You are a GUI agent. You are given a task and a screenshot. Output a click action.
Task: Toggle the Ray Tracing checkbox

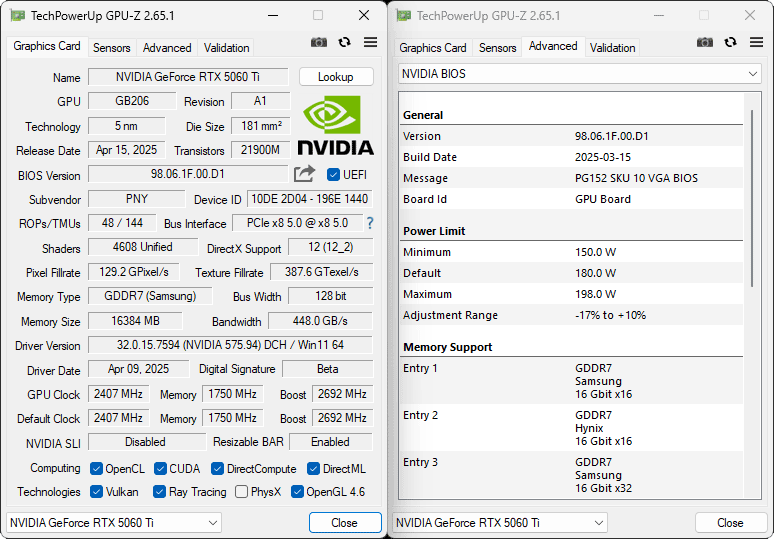159,492
